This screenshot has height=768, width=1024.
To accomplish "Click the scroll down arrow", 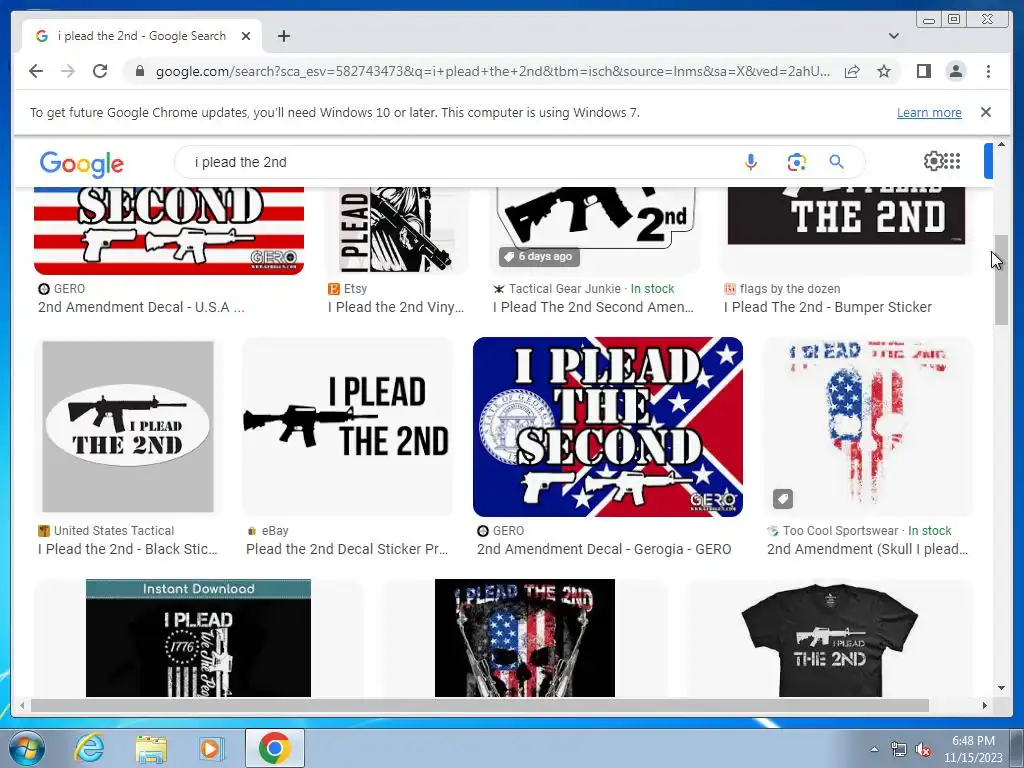I will (x=1001, y=688).
